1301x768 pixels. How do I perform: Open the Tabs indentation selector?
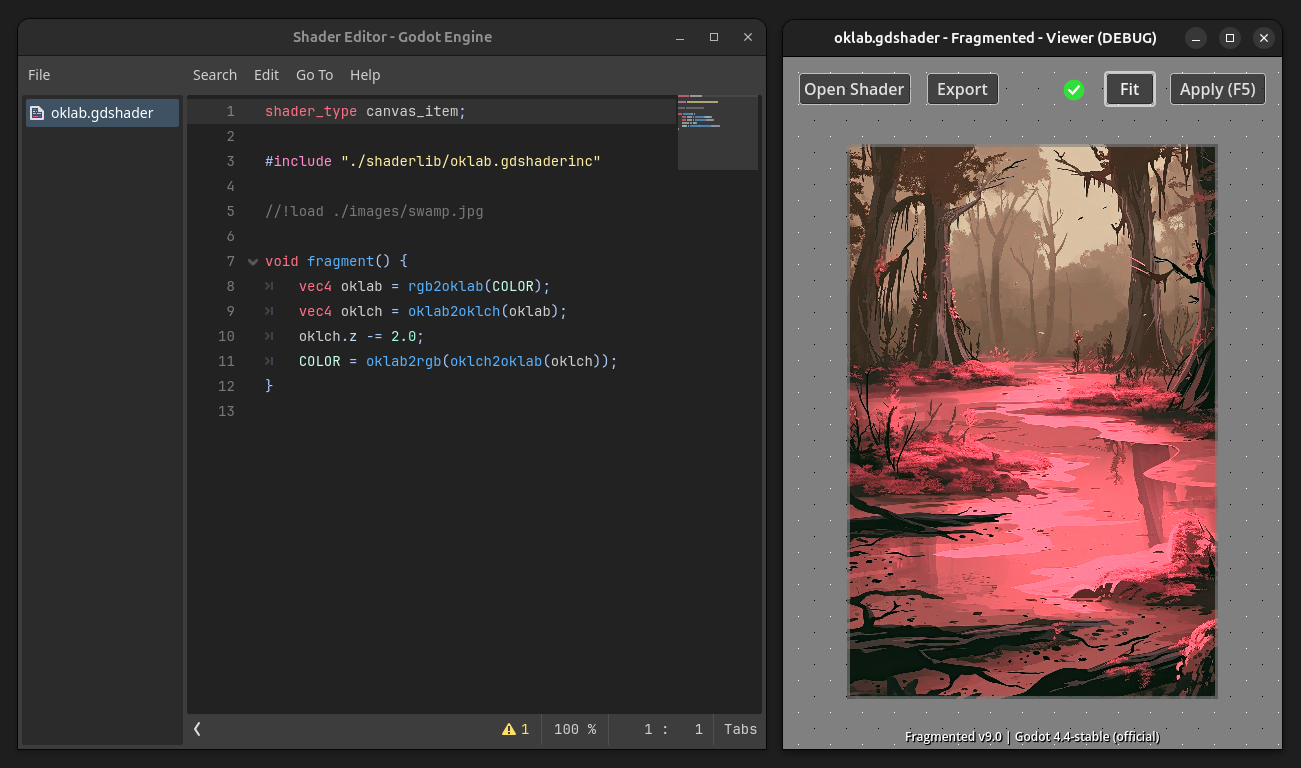click(x=739, y=729)
